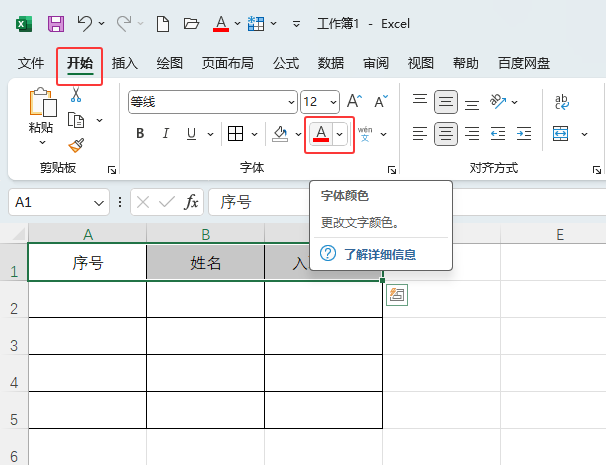Image resolution: width=606 pixels, height=465 pixels.
Task: Open the 对齐方式 group dialog launcher
Action: (x=597, y=170)
